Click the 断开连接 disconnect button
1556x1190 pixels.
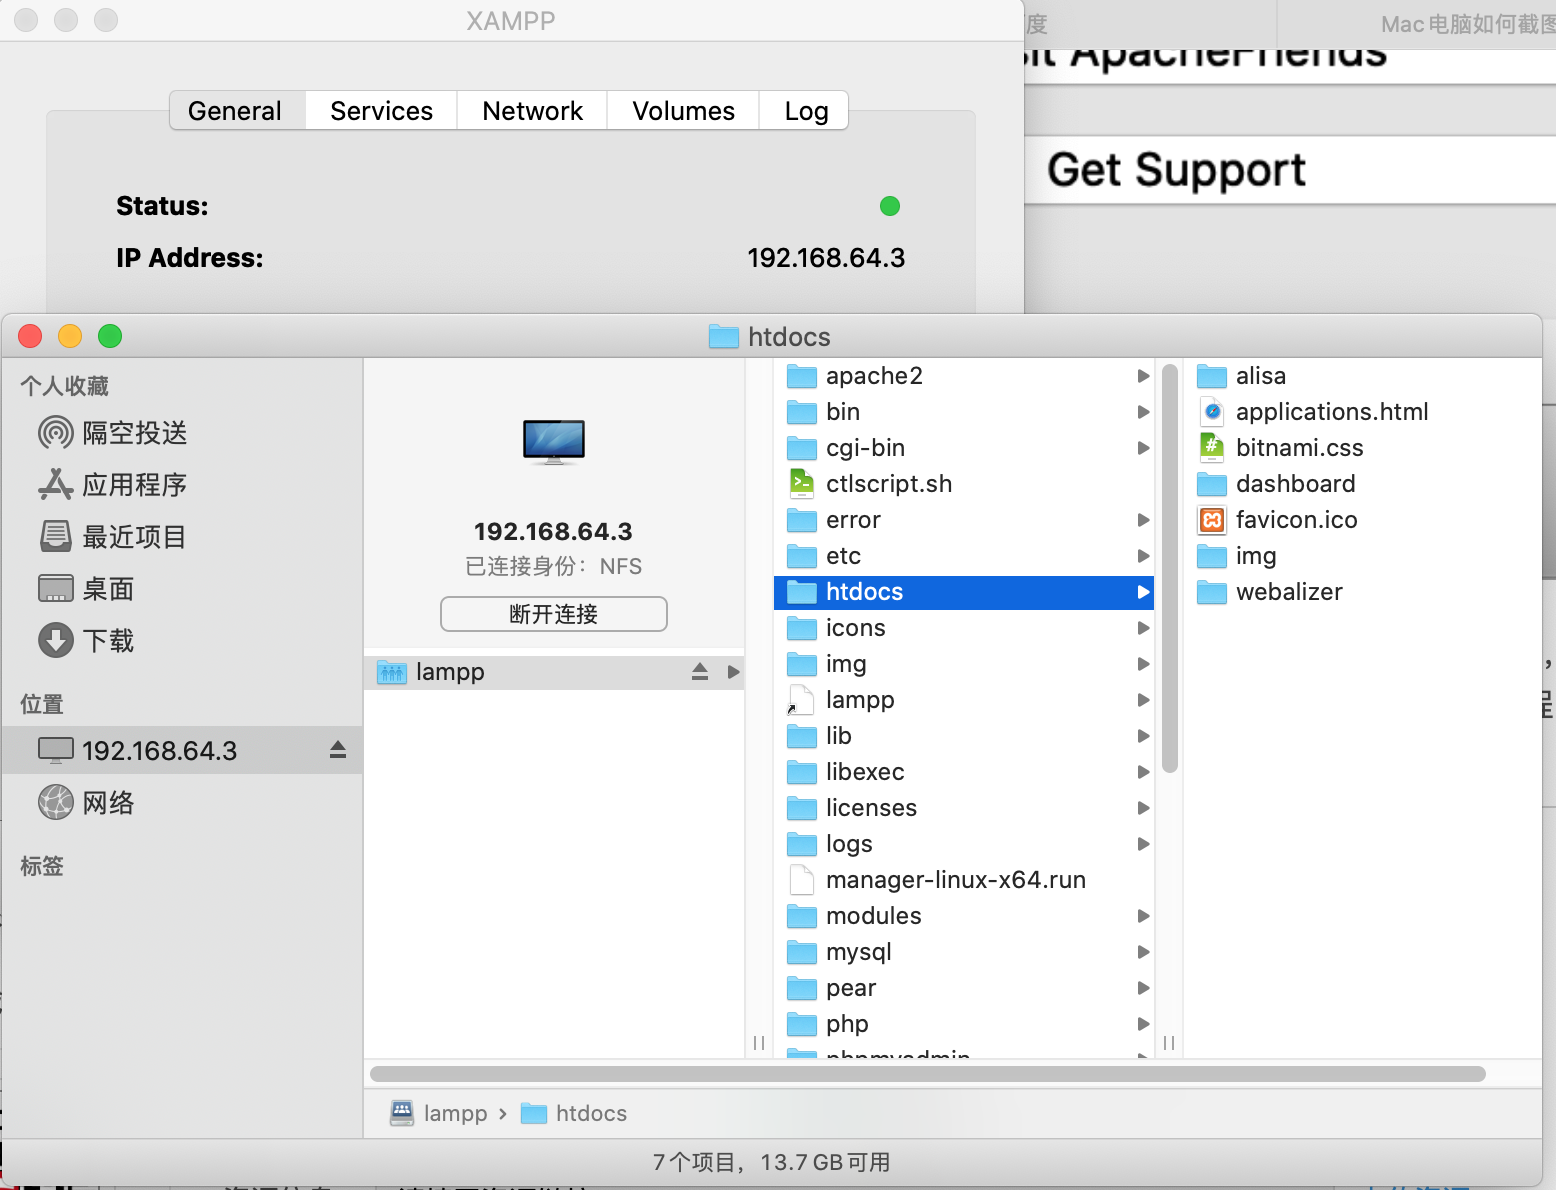[554, 614]
